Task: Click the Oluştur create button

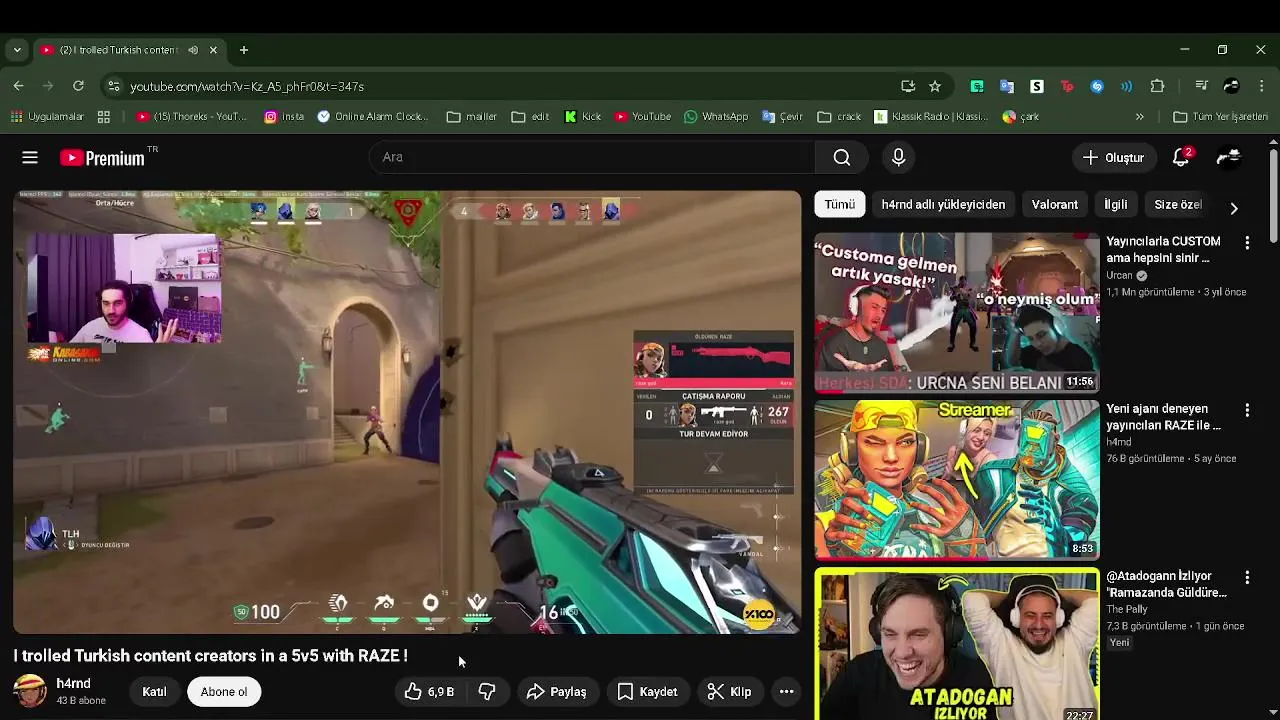Action: point(1113,157)
